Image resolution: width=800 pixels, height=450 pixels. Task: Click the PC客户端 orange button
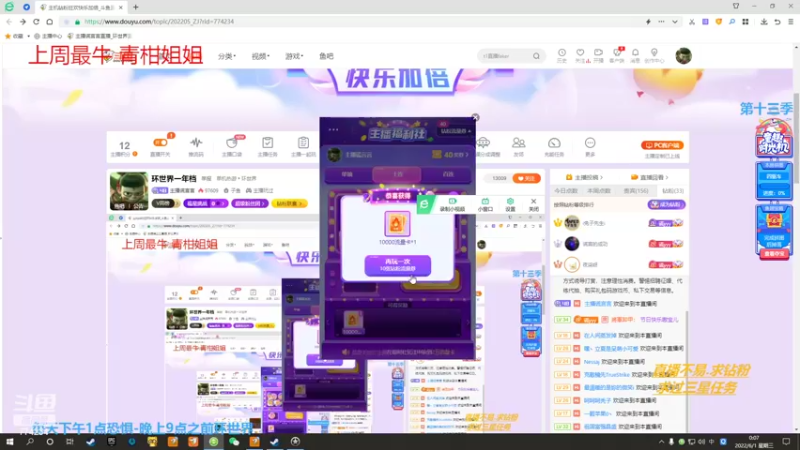[662, 145]
